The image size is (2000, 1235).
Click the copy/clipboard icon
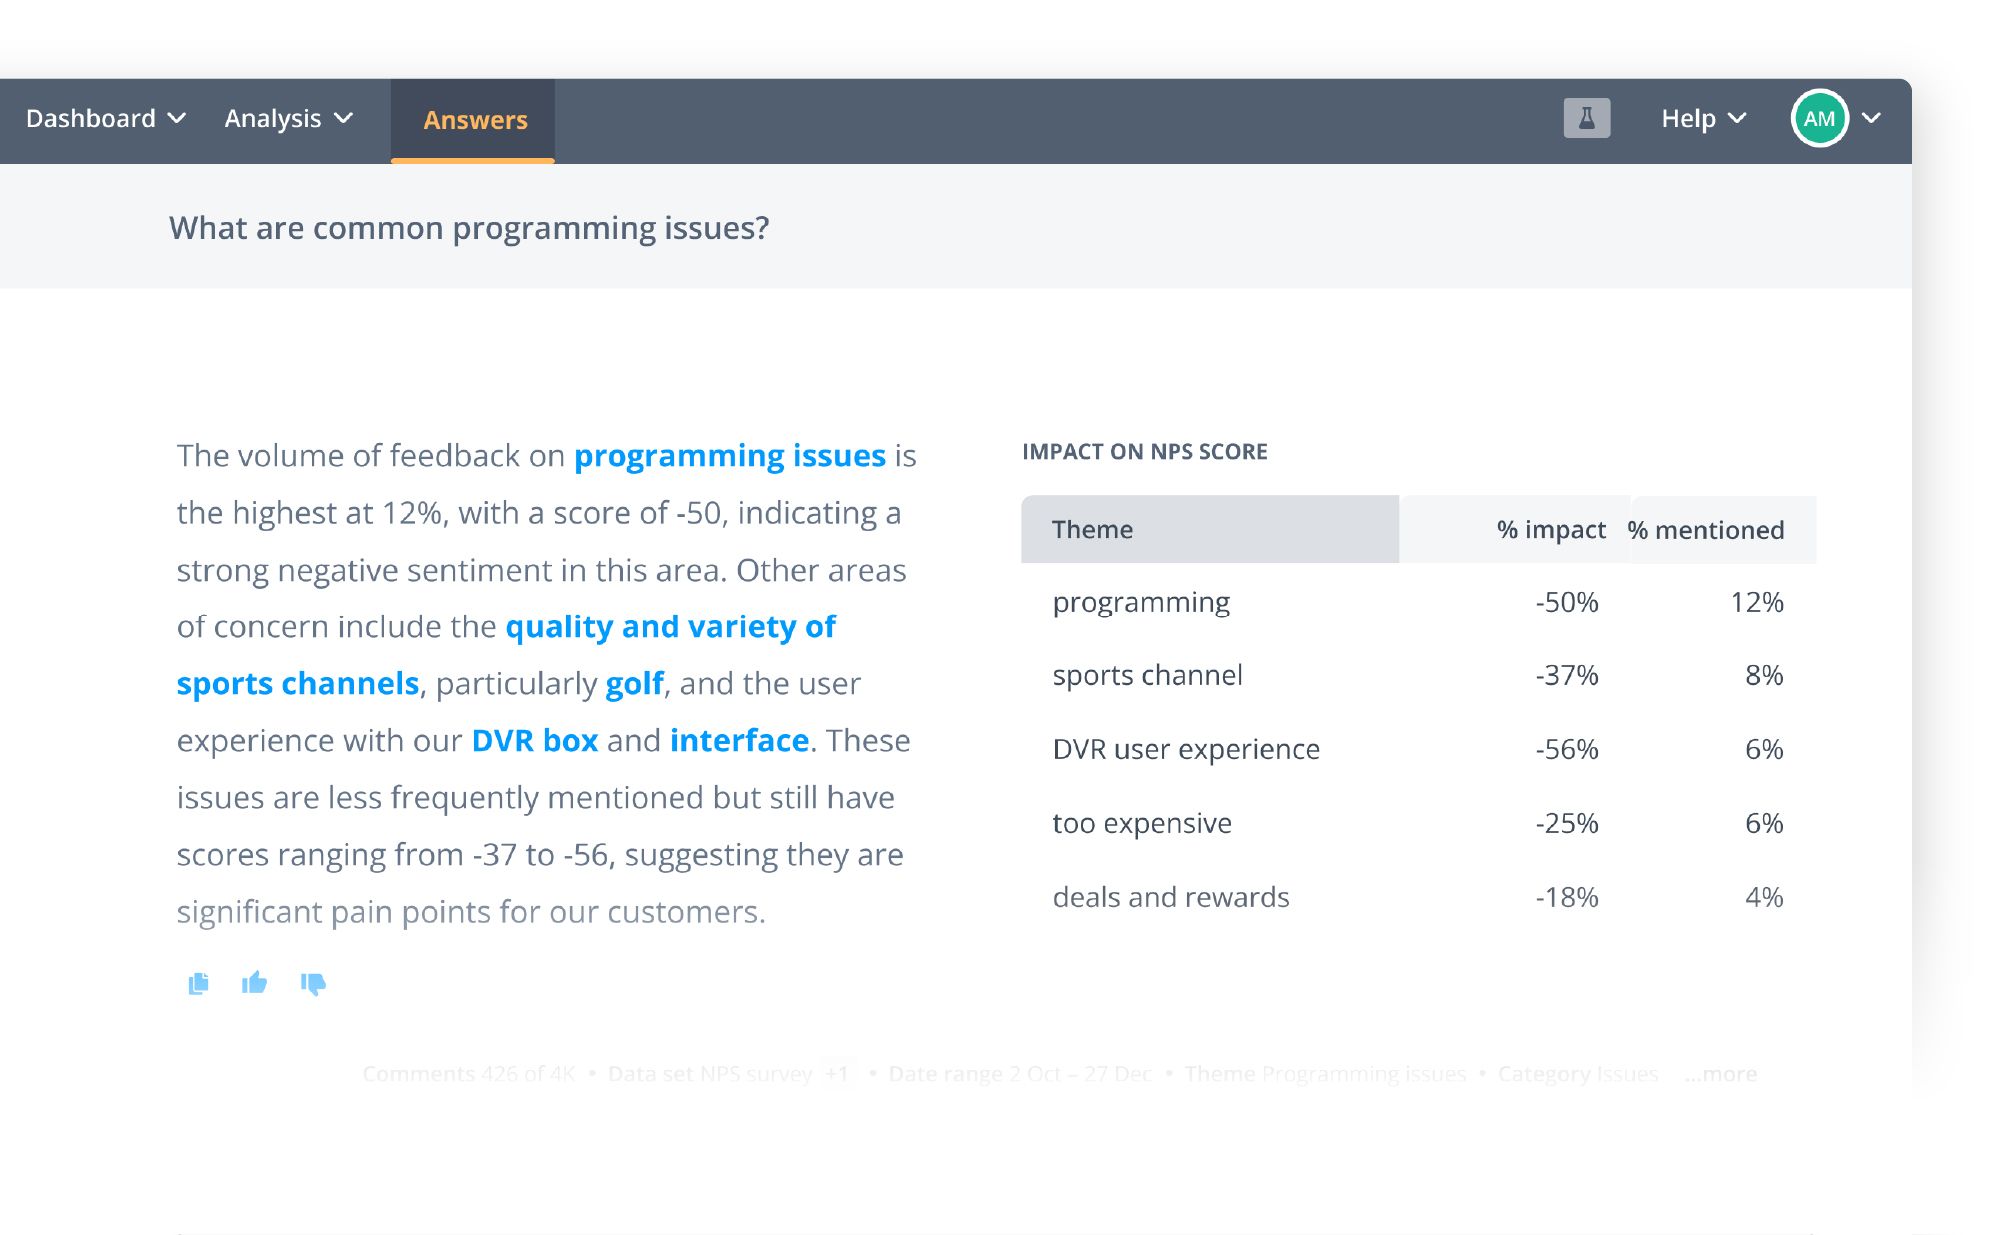(200, 982)
